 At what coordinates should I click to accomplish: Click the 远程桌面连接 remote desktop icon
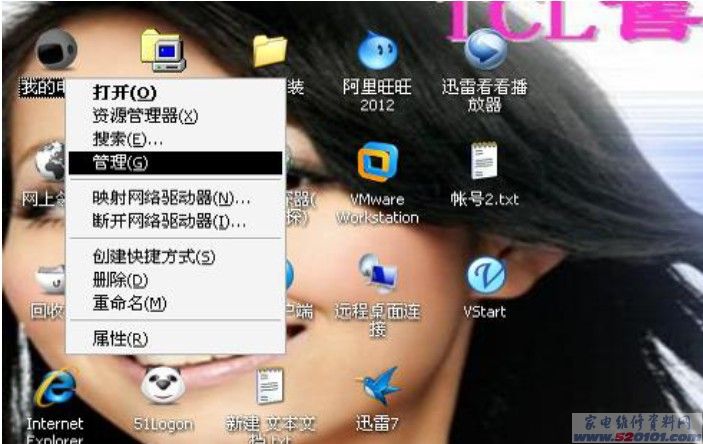pos(377,274)
